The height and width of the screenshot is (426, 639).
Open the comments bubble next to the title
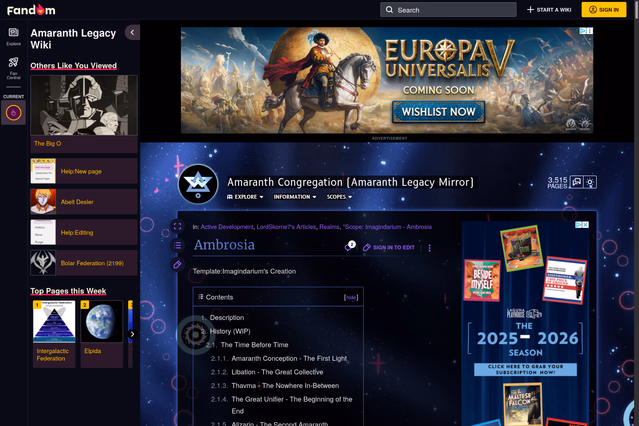(349, 247)
